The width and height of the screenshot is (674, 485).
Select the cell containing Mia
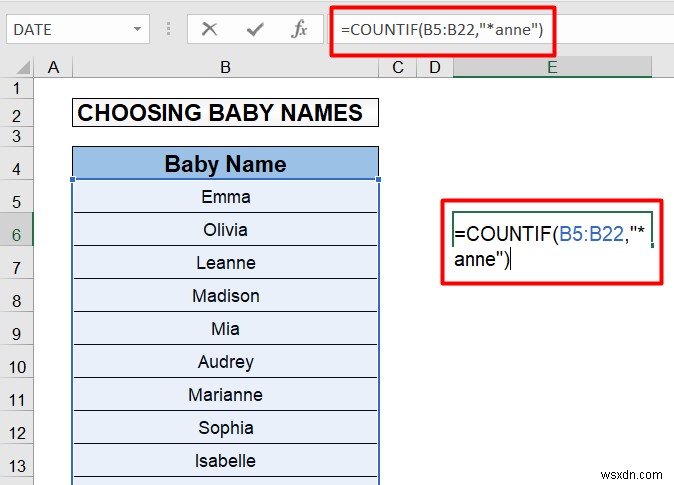pos(225,329)
